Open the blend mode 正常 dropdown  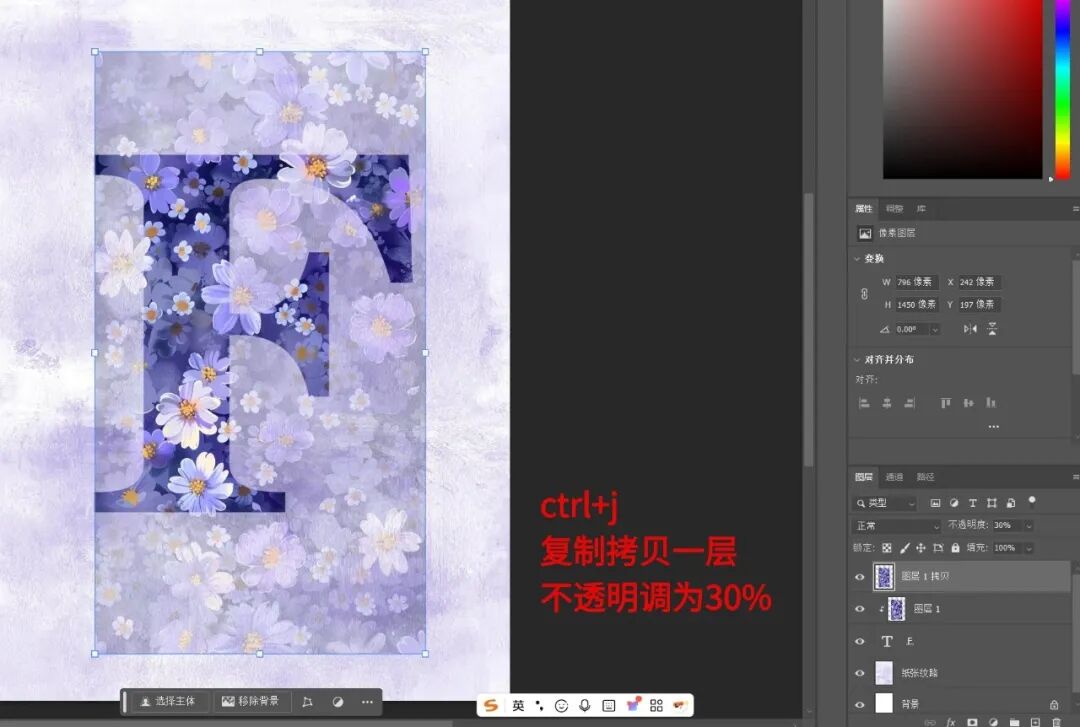tap(895, 526)
